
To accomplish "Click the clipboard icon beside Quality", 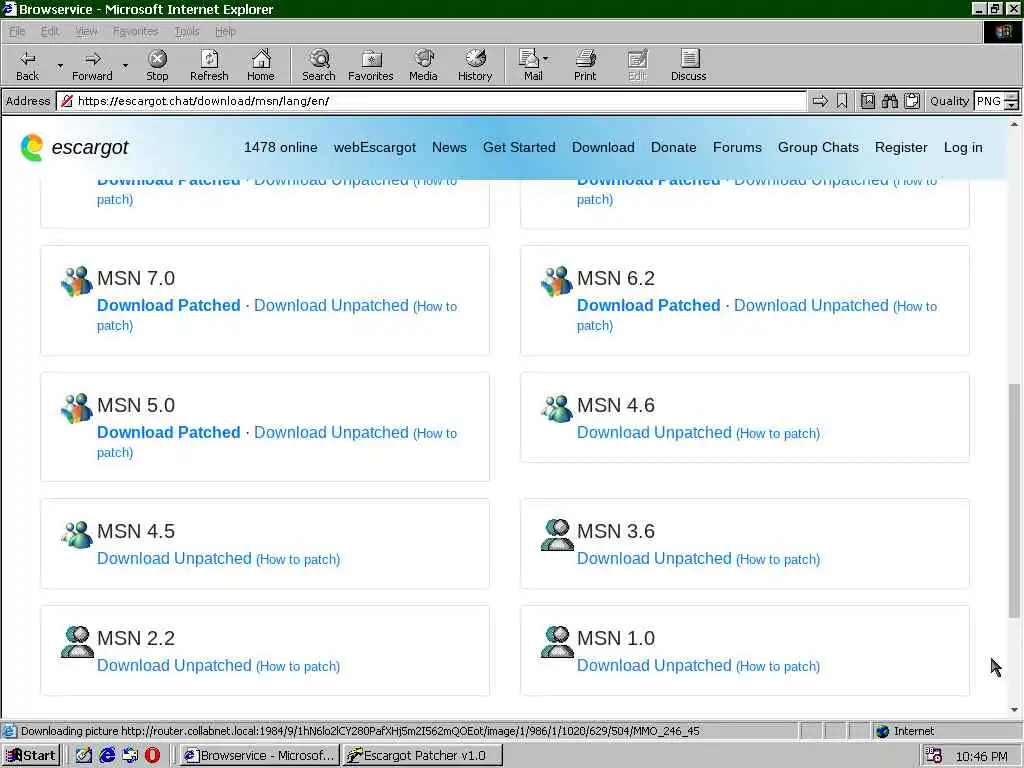I will (912, 101).
